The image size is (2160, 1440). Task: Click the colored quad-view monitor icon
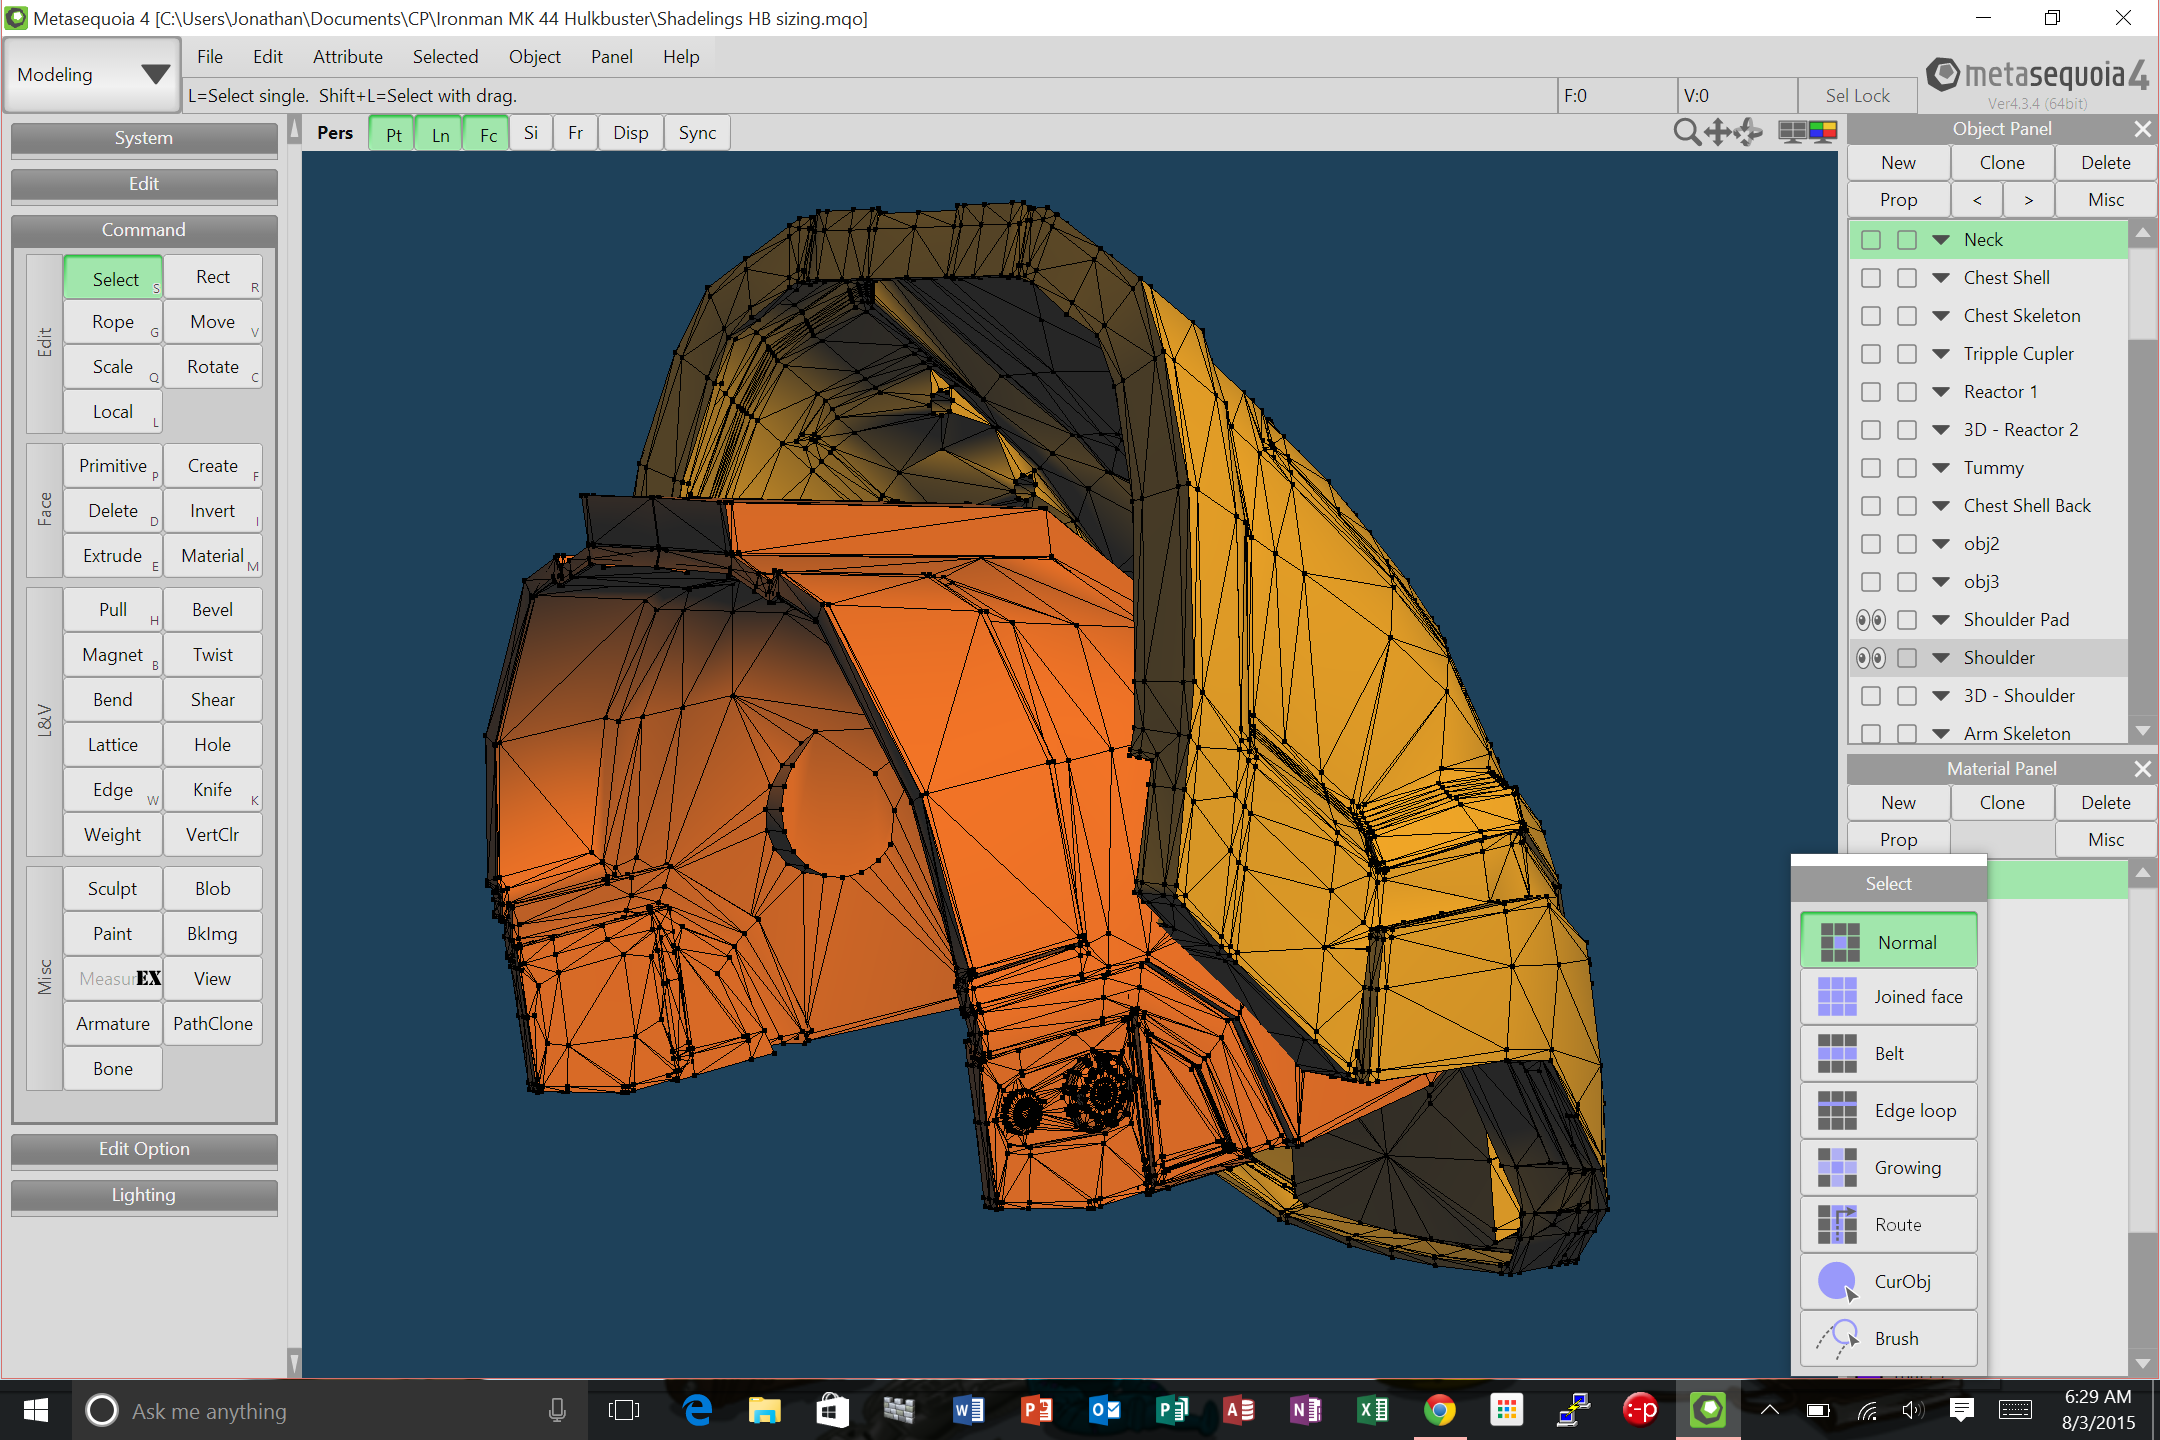(x=1822, y=132)
